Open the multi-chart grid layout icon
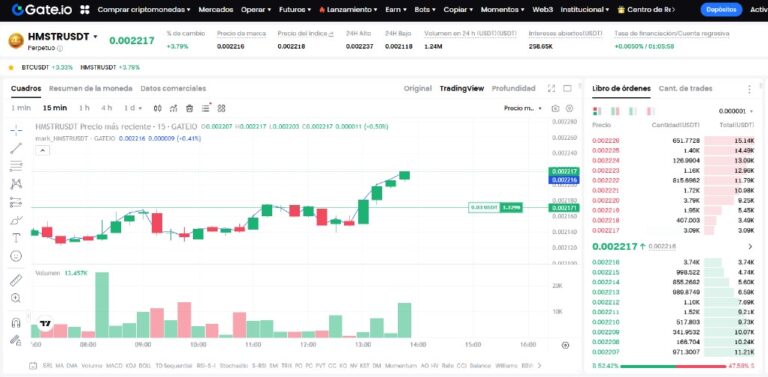Screen dimensions: 768x377 pyautogui.click(x=221, y=108)
